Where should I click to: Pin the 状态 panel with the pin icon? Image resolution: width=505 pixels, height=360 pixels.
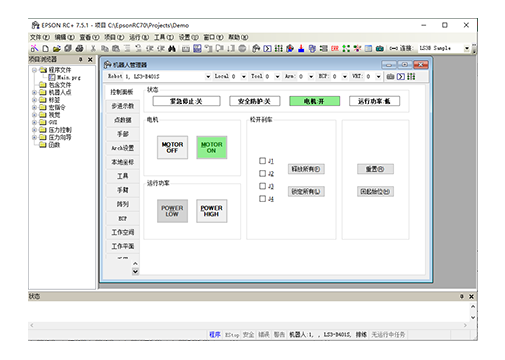point(462,296)
